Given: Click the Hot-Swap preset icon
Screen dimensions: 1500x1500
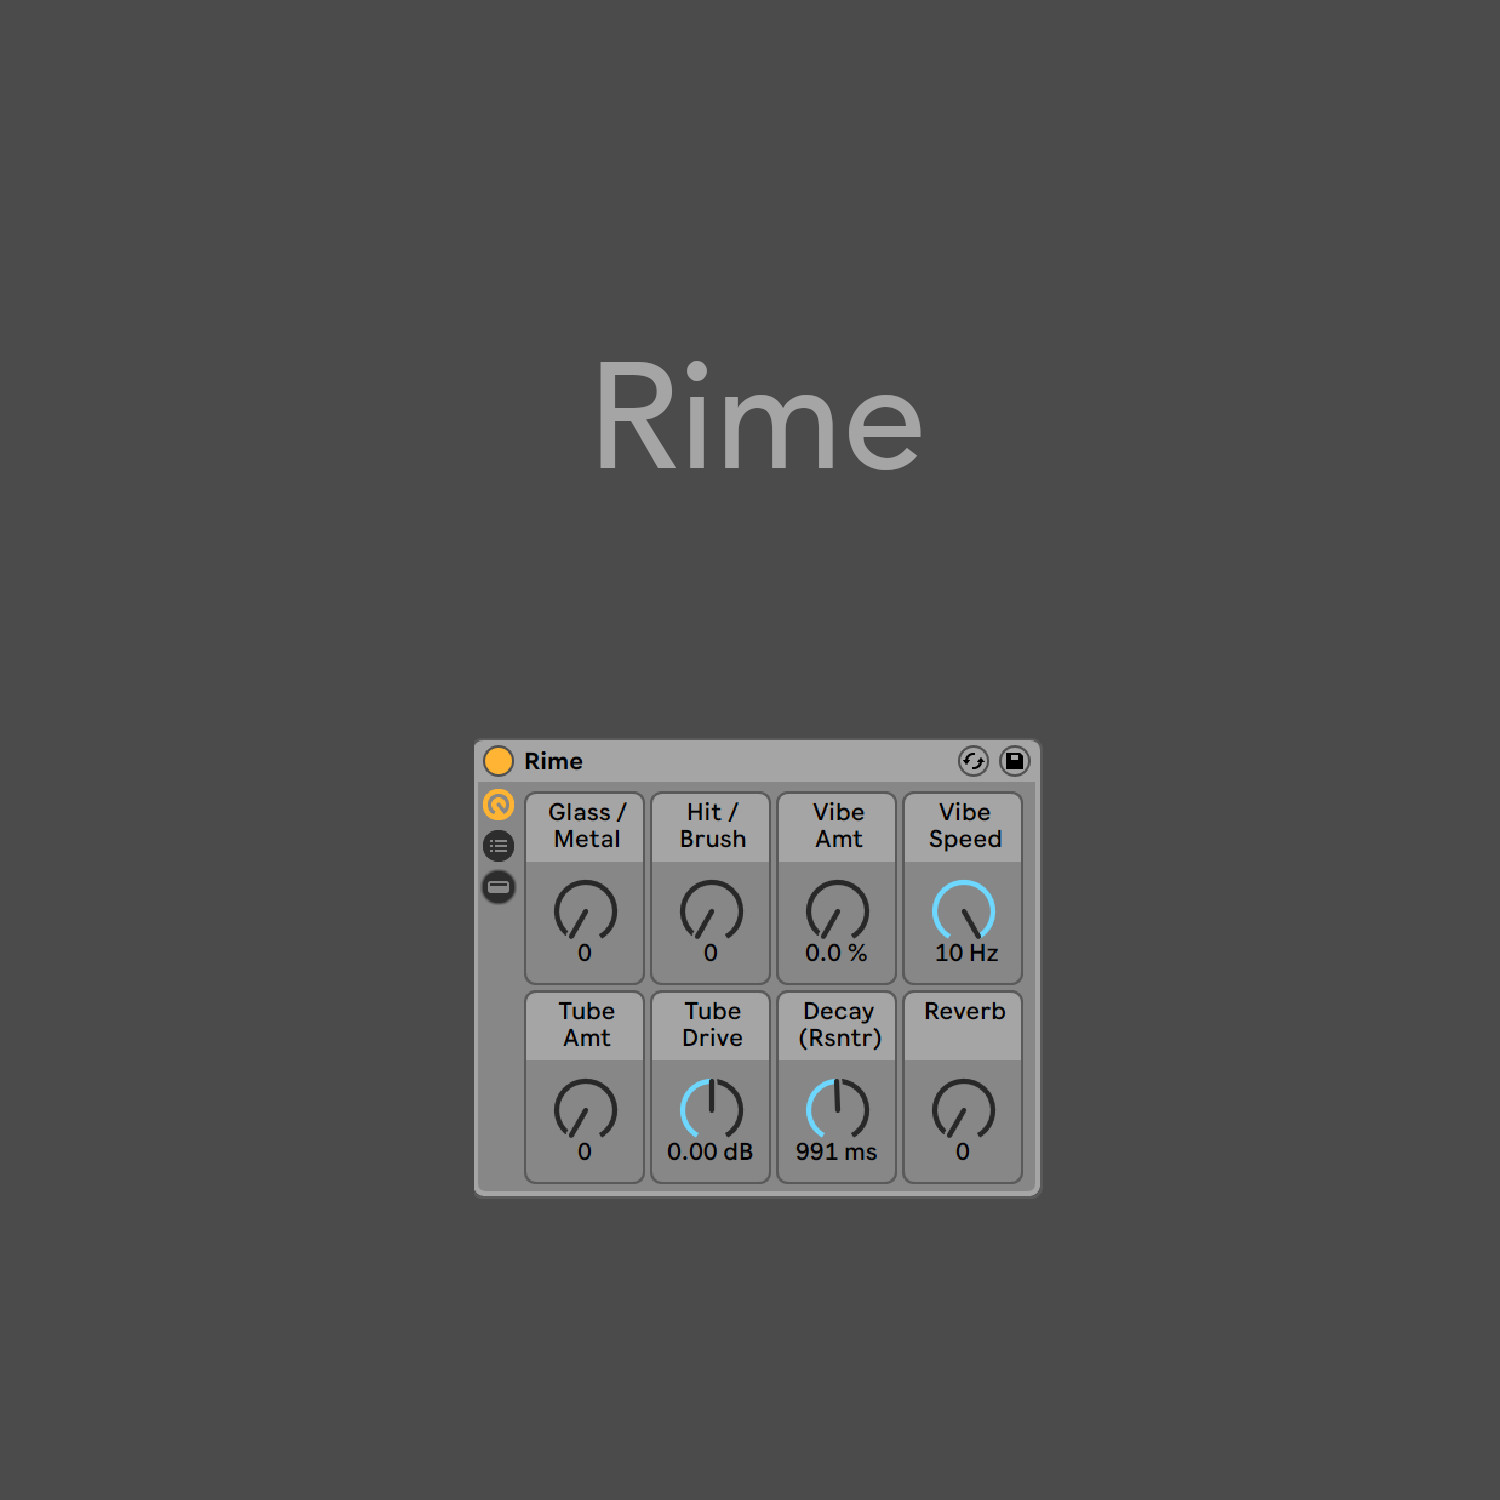Looking at the screenshot, I should pos(973,761).
